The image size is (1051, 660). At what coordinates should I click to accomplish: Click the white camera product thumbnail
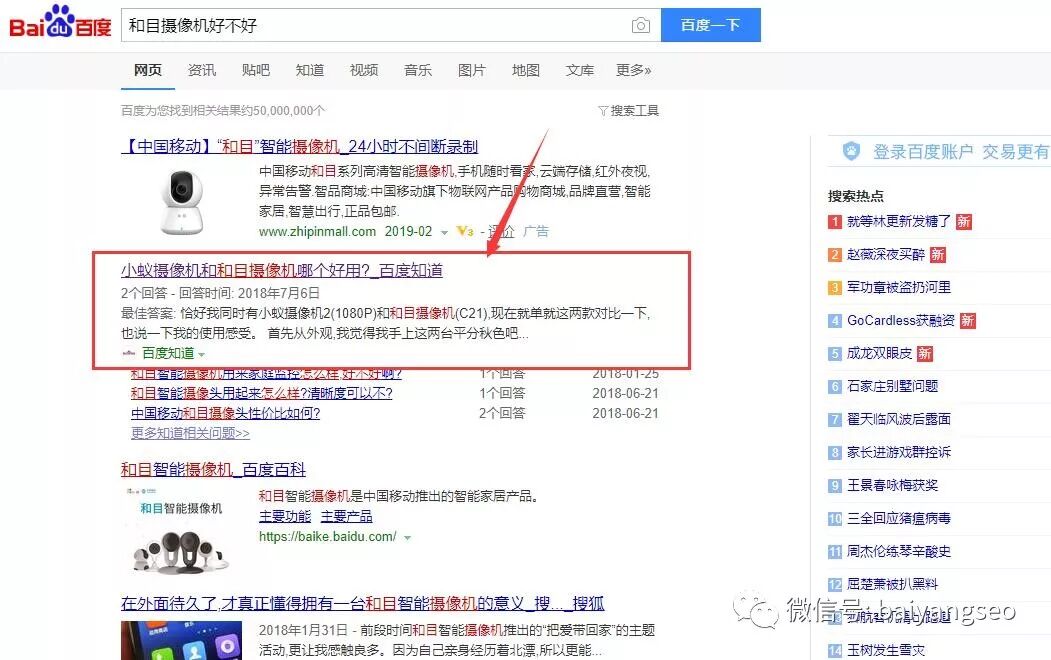[x=182, y=202]
